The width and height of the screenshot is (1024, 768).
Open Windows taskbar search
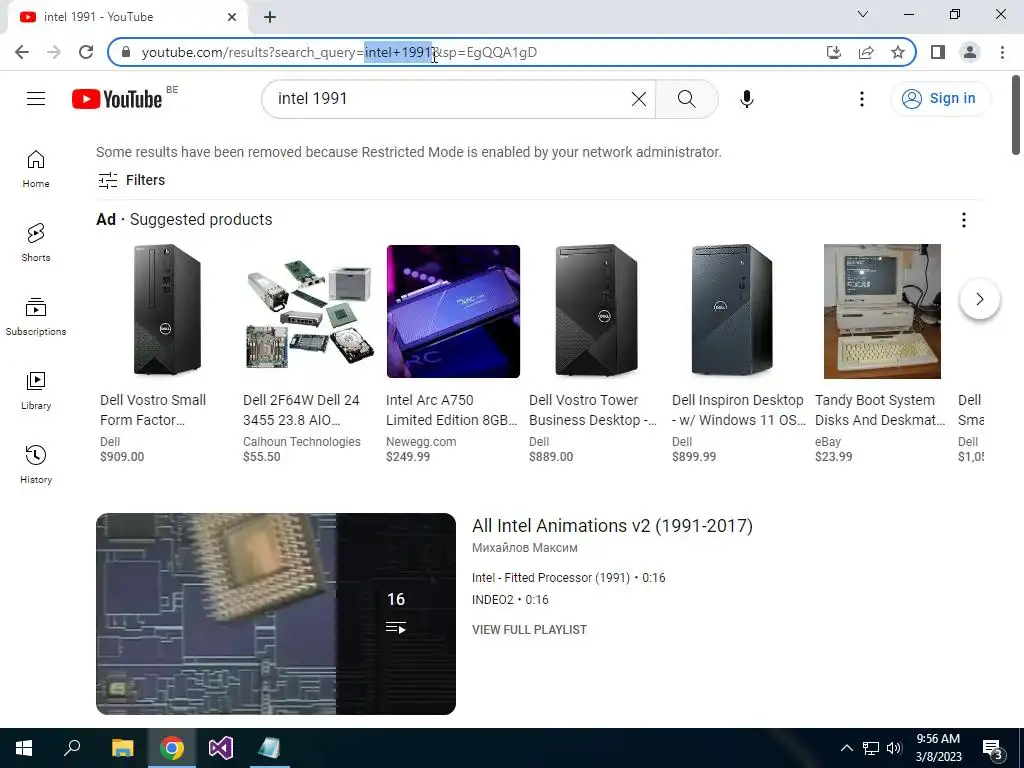72,748
